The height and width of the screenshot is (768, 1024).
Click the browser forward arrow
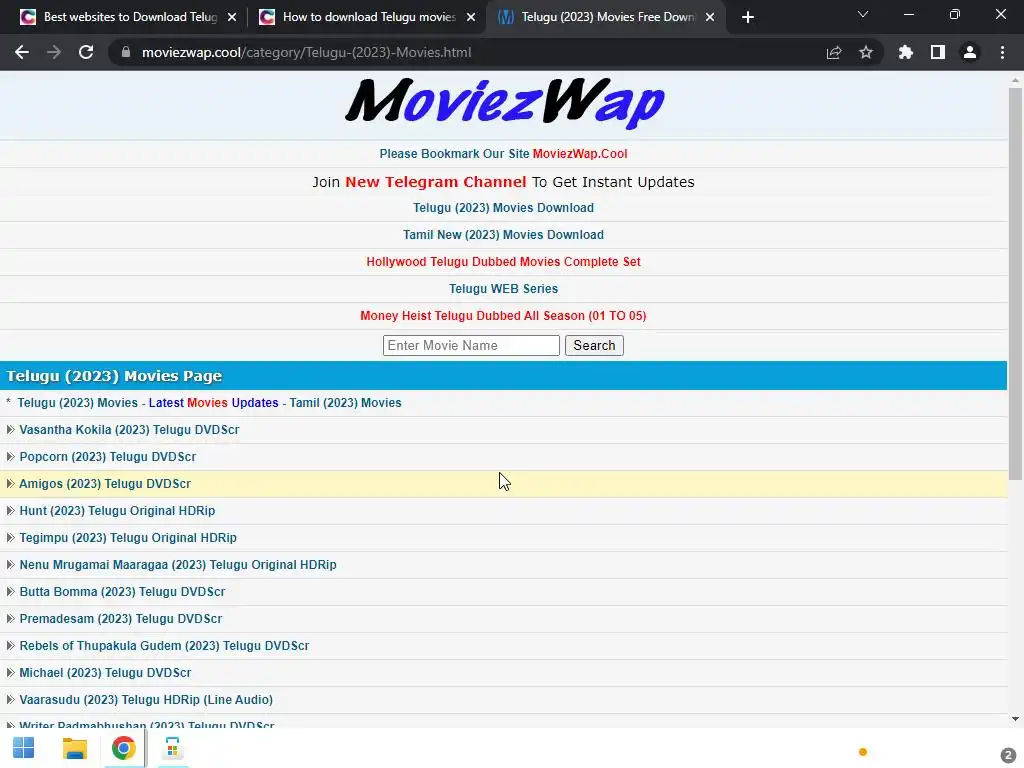[54, 52]
